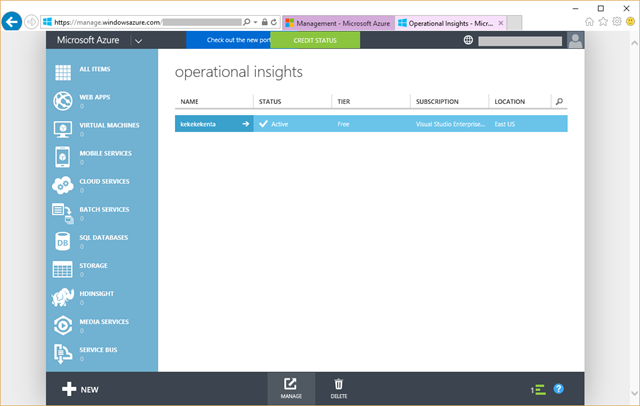
Task: Select the Web Apps globe icon
Action: (x=63, y=101)
